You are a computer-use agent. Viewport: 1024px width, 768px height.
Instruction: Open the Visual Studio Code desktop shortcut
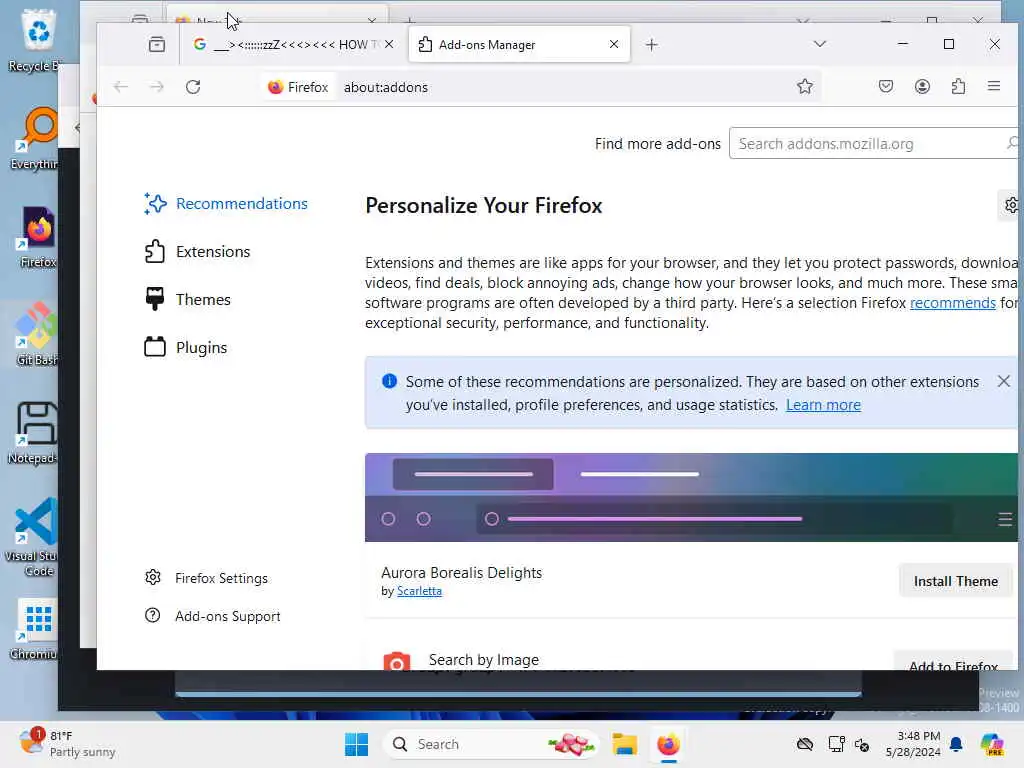click(33, 537)
